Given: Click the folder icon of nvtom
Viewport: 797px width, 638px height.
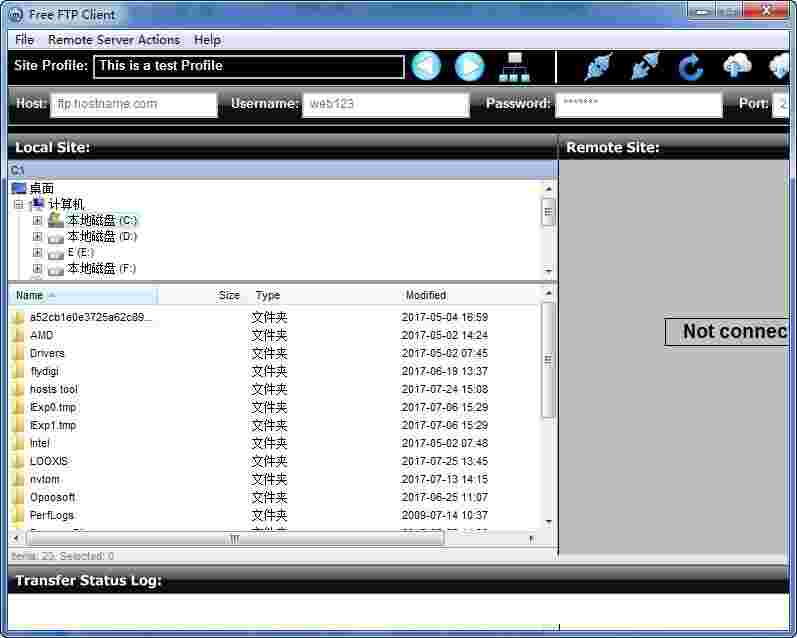Looking at the screenshot, I should [x=19, y=479].
